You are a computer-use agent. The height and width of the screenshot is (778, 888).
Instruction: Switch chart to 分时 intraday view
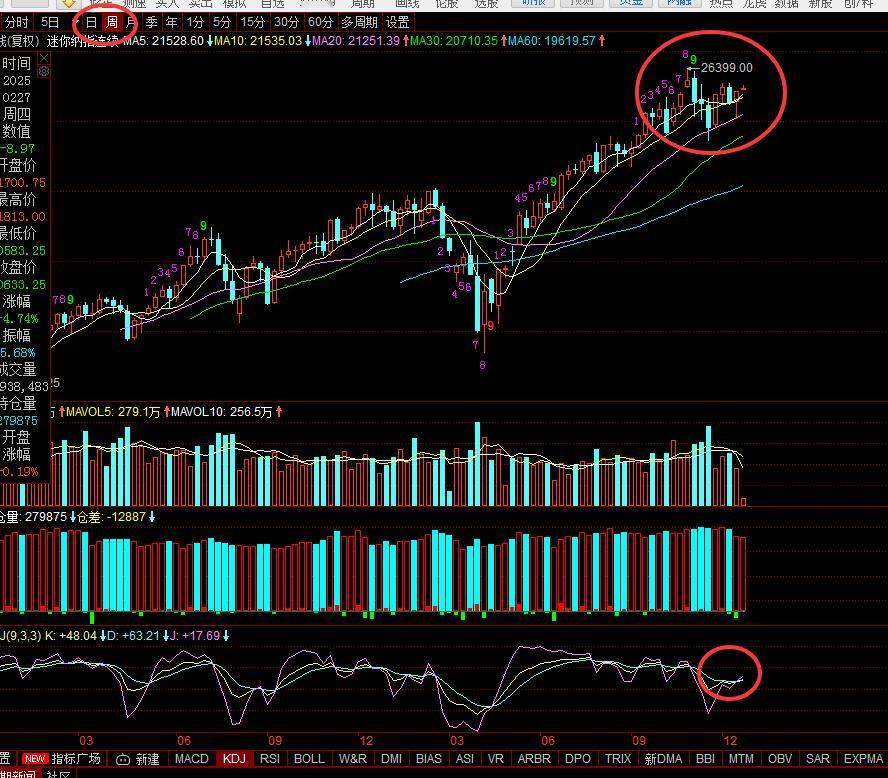pyautogui.click(x=16, y=23)
